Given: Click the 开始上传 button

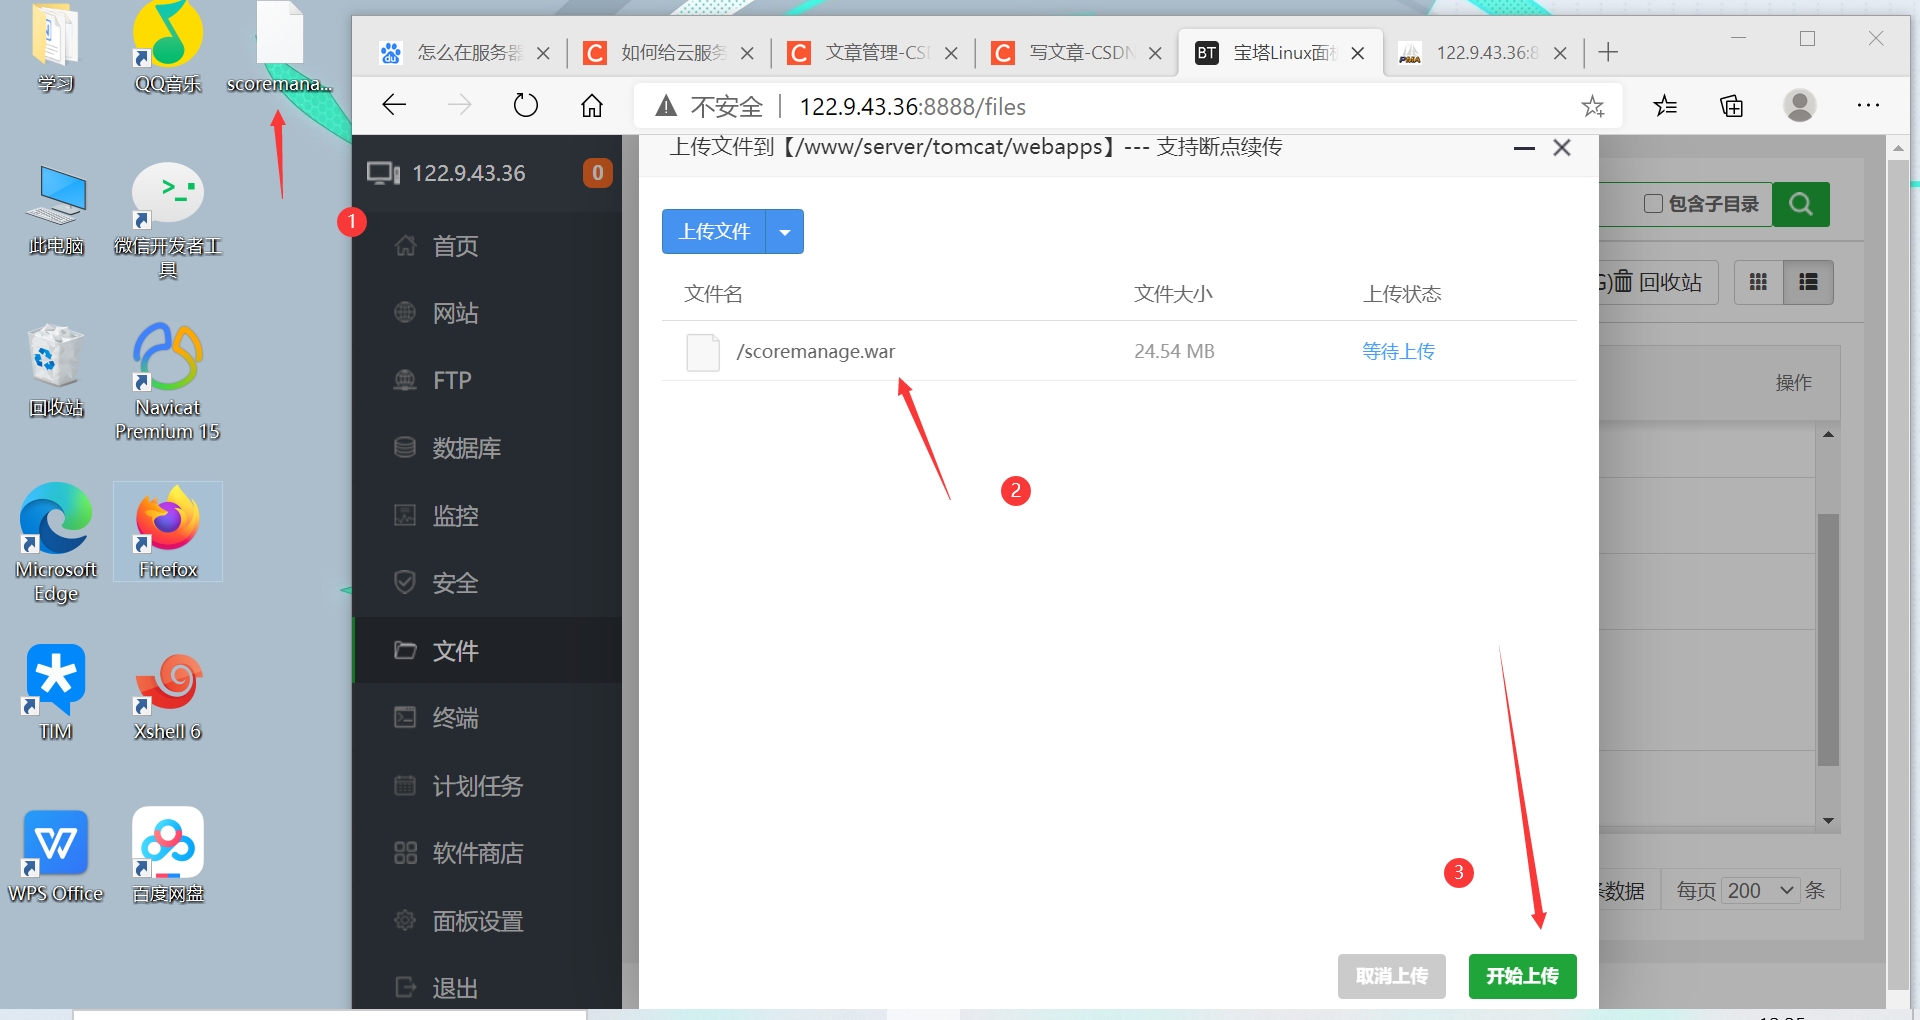Looking at the screenshot, I should point(1522,976).
